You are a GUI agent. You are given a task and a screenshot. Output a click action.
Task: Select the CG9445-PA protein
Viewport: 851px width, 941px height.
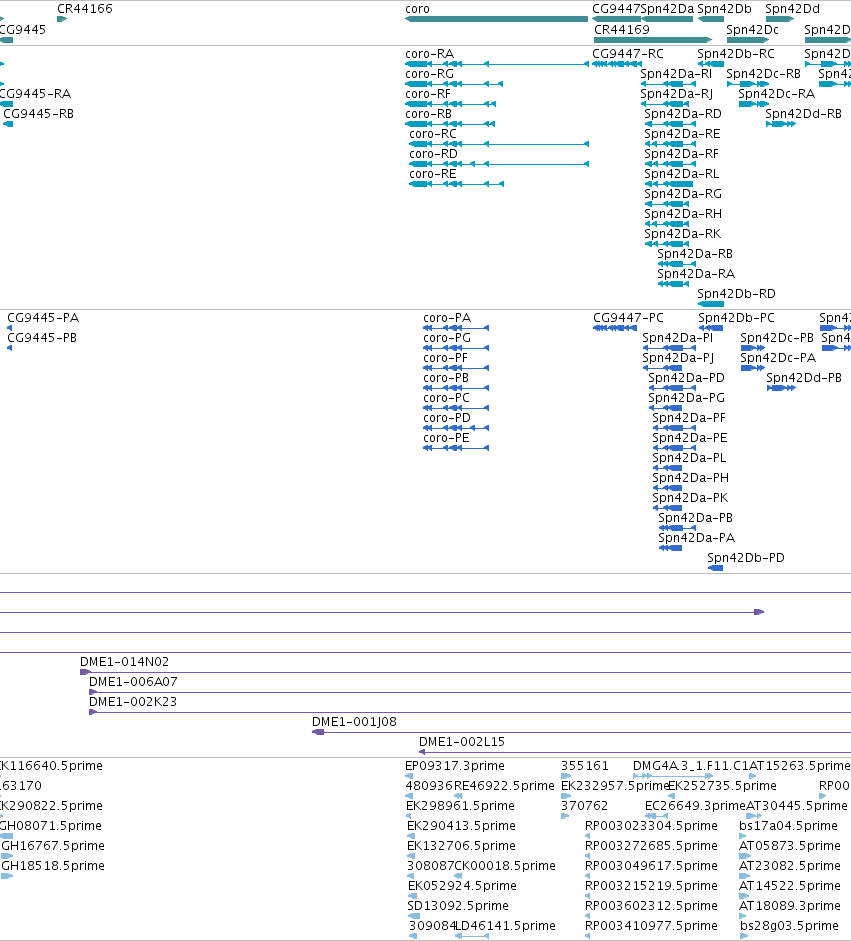tap(9, 328)
